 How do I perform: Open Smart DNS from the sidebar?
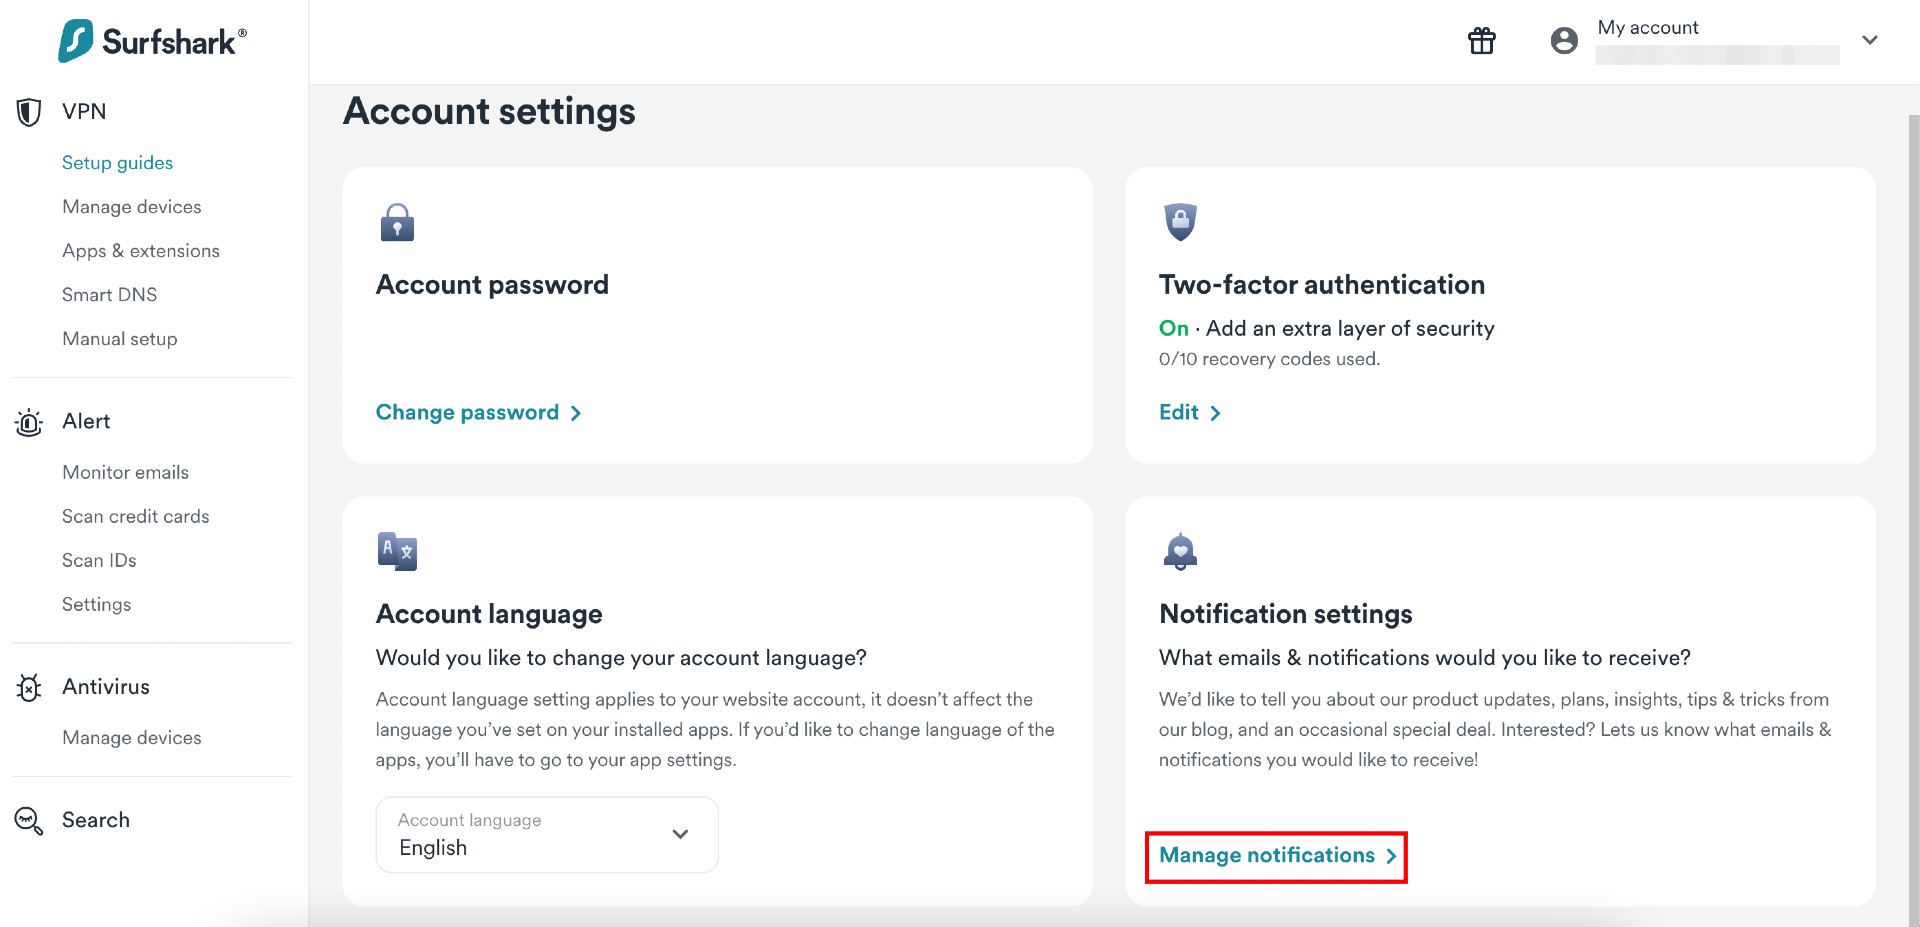[x=109, y=294]
